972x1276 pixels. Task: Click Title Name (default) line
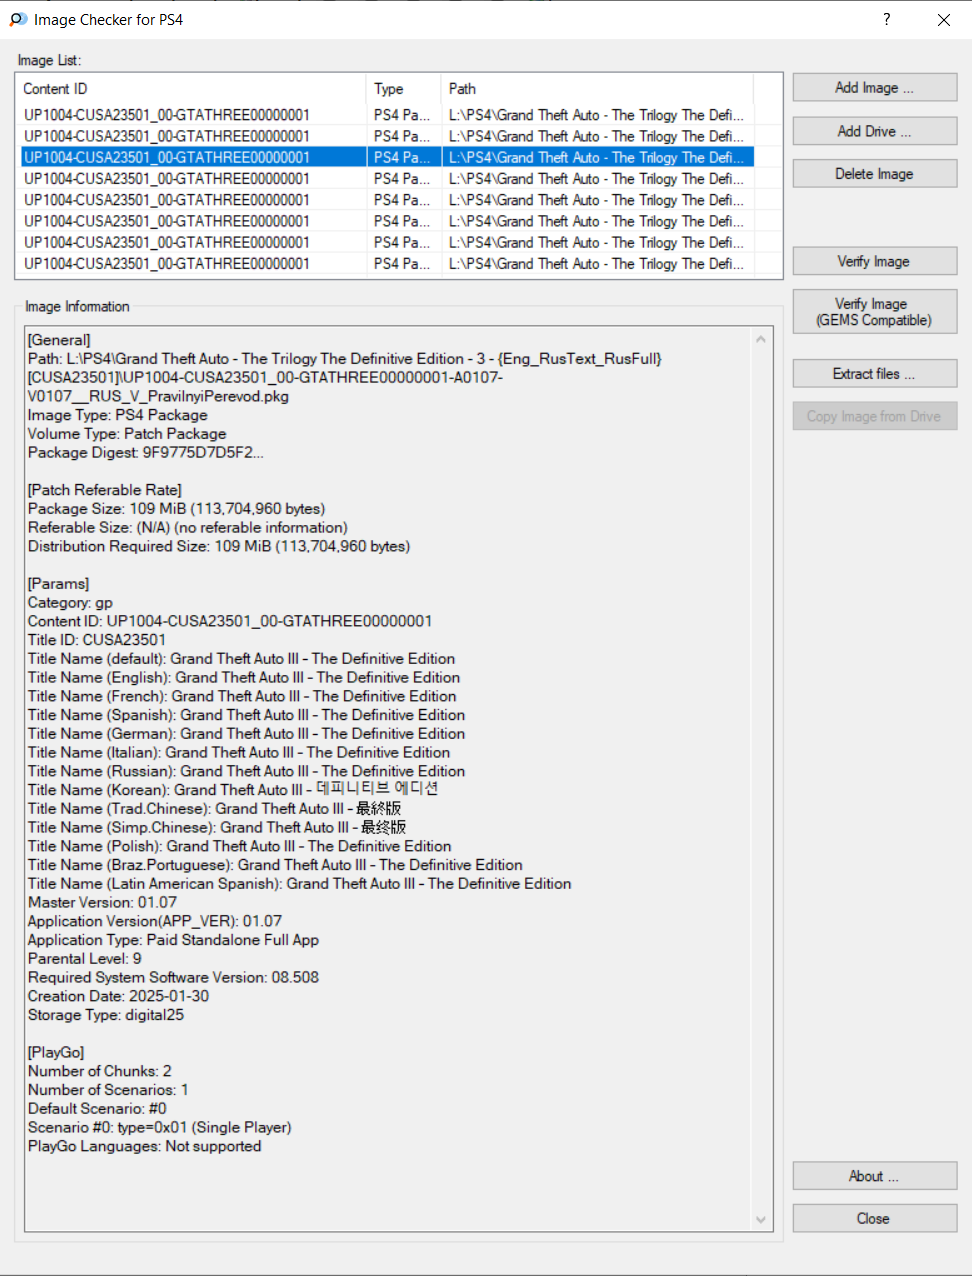click(241, 659)
